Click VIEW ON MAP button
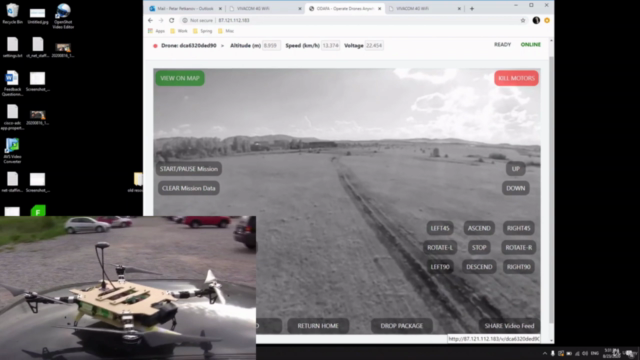 click(180, 78)
